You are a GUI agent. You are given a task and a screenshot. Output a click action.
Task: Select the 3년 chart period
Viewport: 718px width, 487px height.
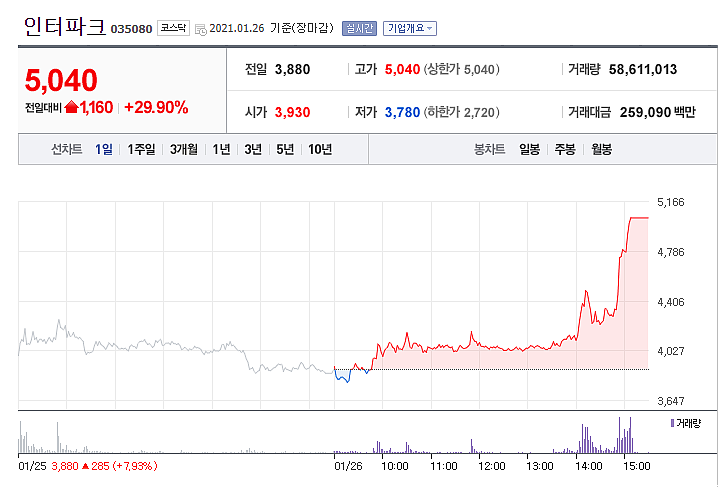pos(253,149)
